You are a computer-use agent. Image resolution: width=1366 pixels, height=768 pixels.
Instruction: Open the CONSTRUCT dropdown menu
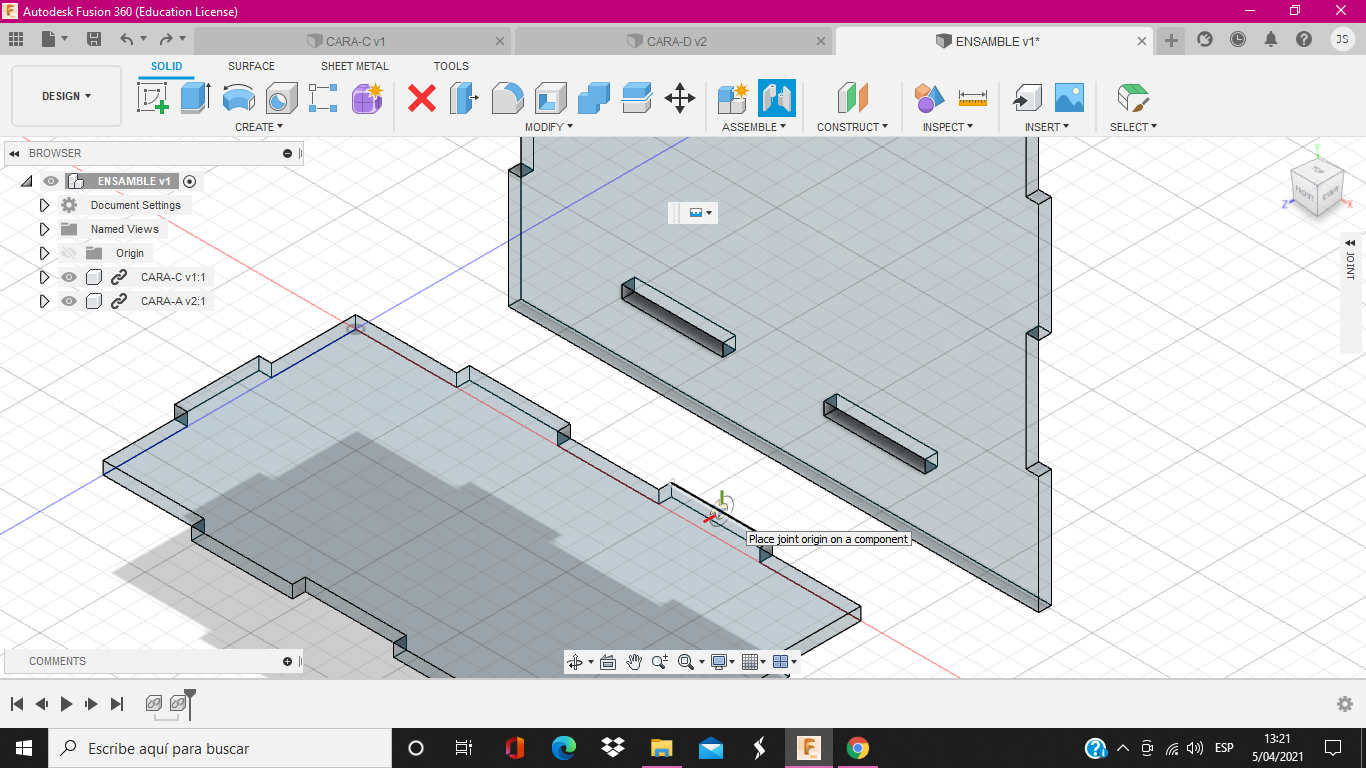[852, 127]
